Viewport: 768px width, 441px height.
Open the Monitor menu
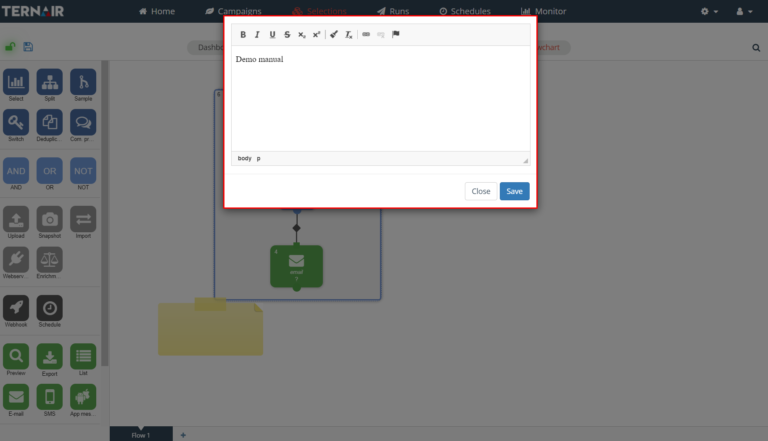543,11
